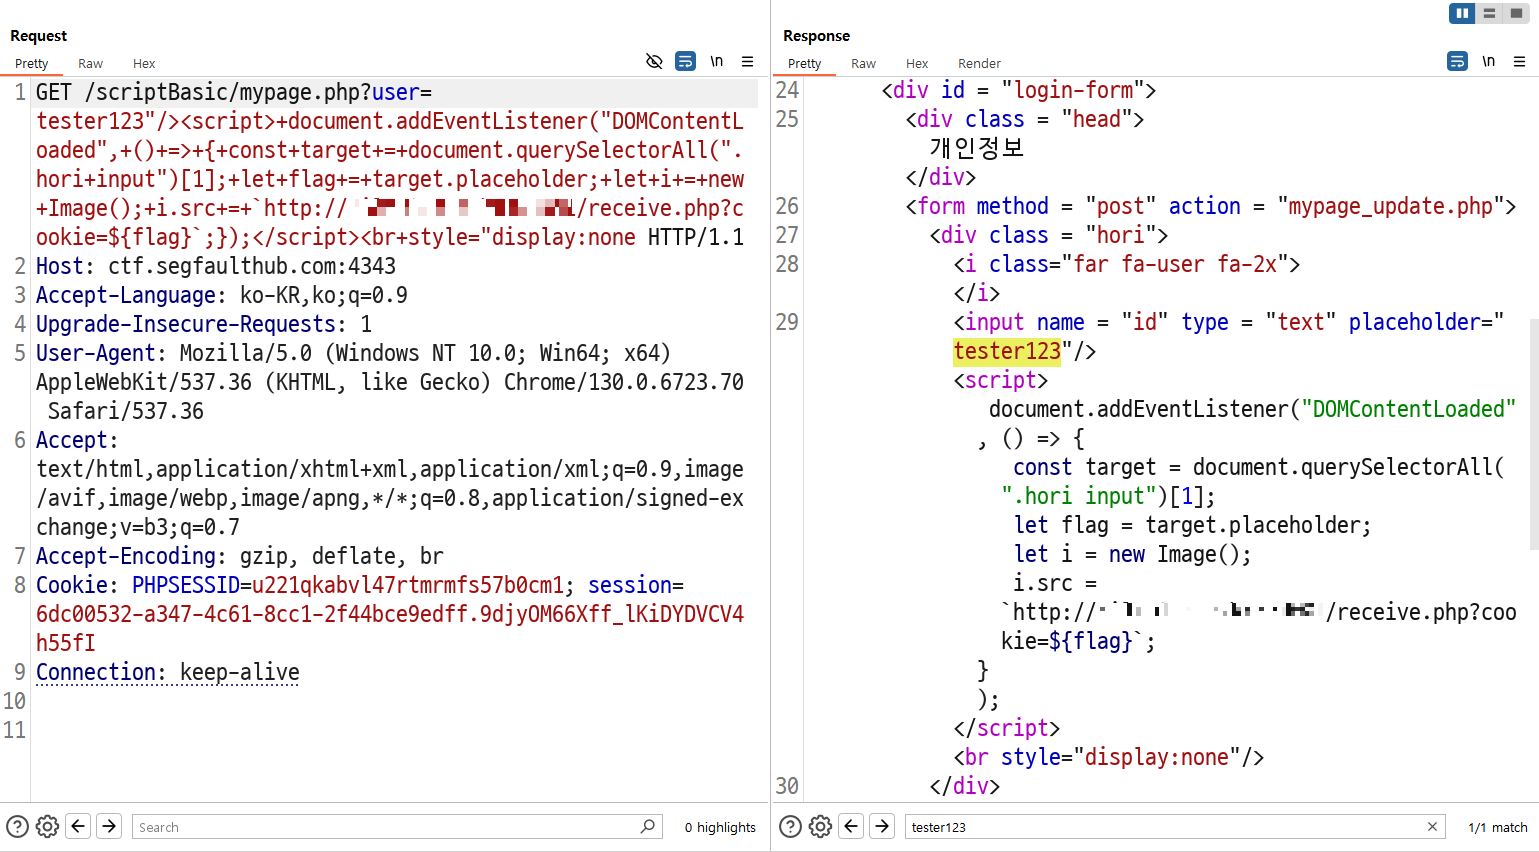This screenshot has height=852, width=1539.
Task: Switch Request view to Raw tab
Action: click(x=90, y=63)
